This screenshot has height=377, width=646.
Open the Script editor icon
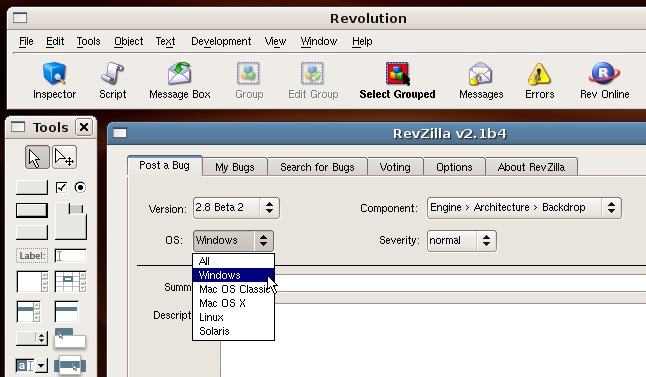[112, 81]
